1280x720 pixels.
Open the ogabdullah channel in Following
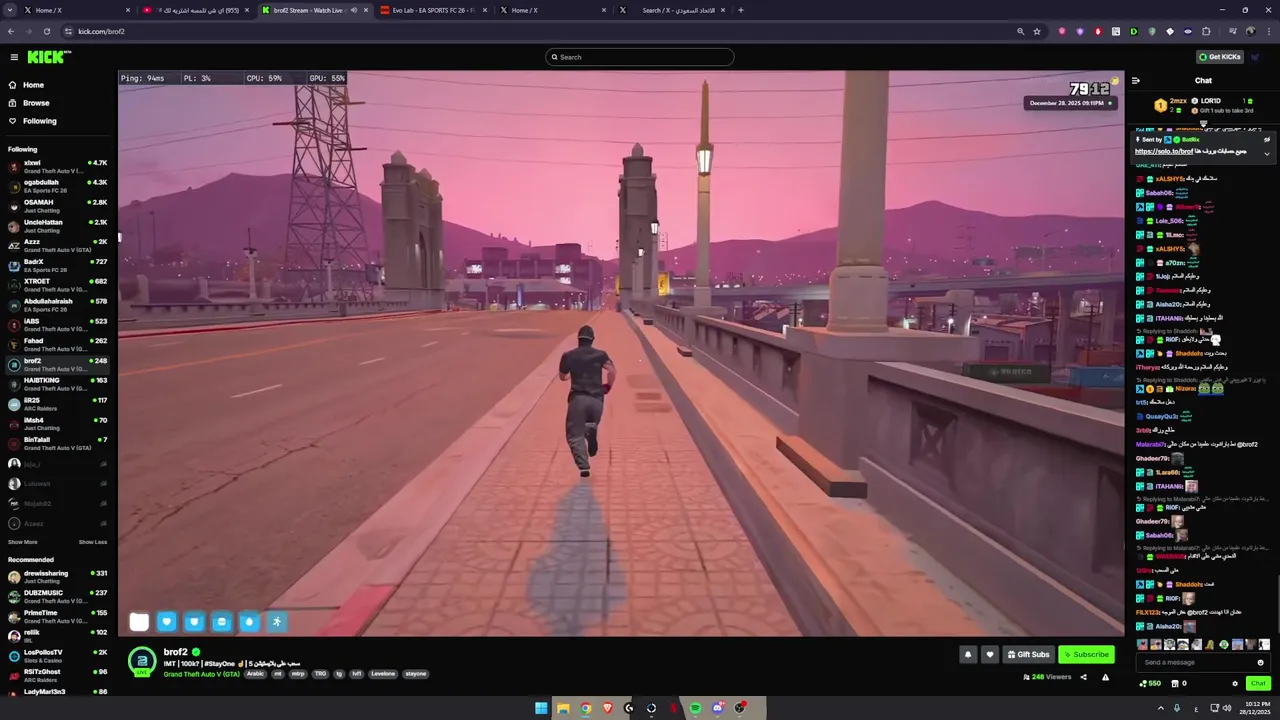tap(58, 186)
